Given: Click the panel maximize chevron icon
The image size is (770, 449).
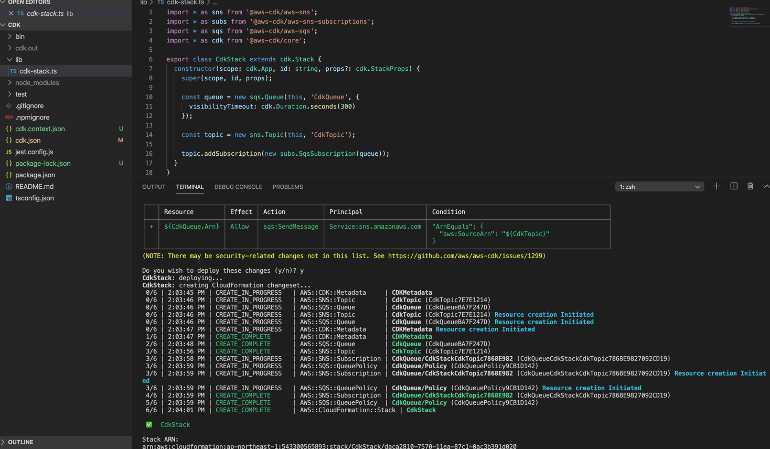Looking at the screenshot, I should pyautogui.click(x=766, y=186).
